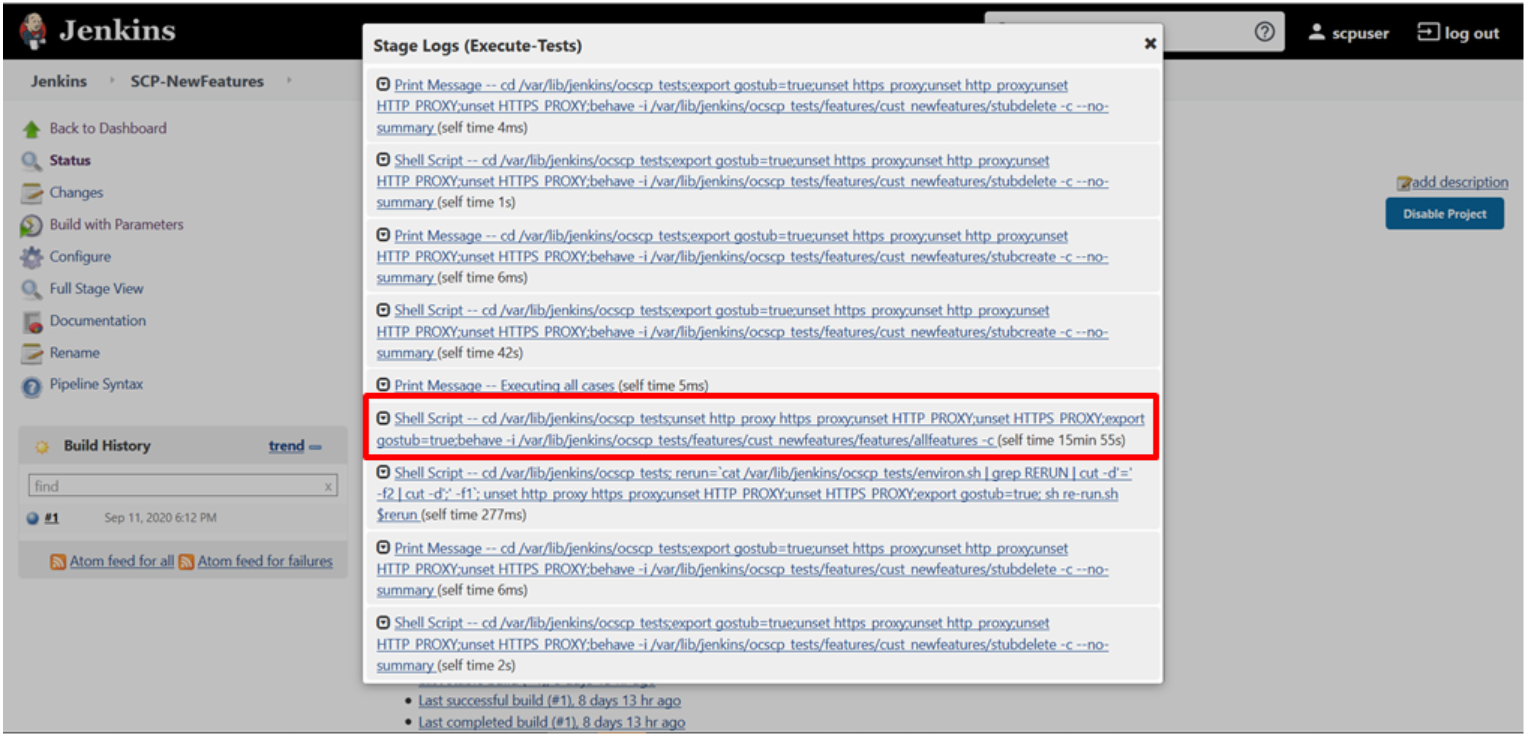Open Pipeline Syntax page
This screenshot has width=1525, height=735.
pyautogui.click(x=96, y=384)
